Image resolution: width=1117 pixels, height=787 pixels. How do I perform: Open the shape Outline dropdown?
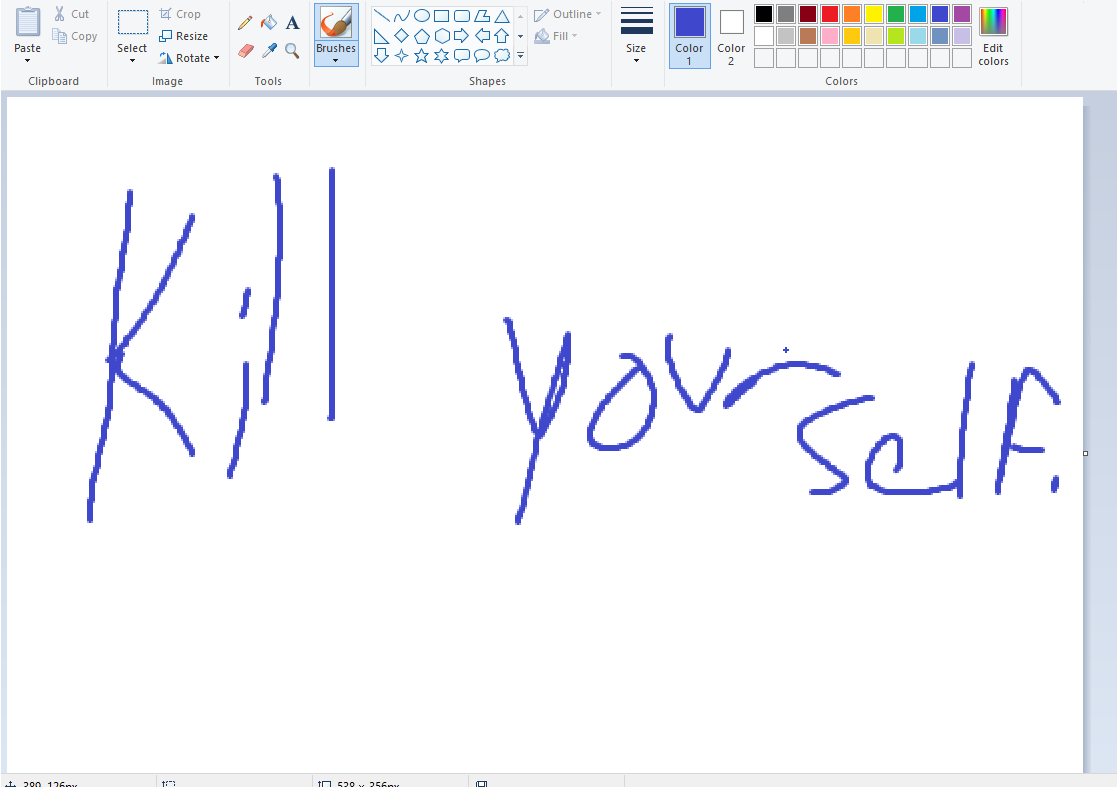tap(568, 14)
